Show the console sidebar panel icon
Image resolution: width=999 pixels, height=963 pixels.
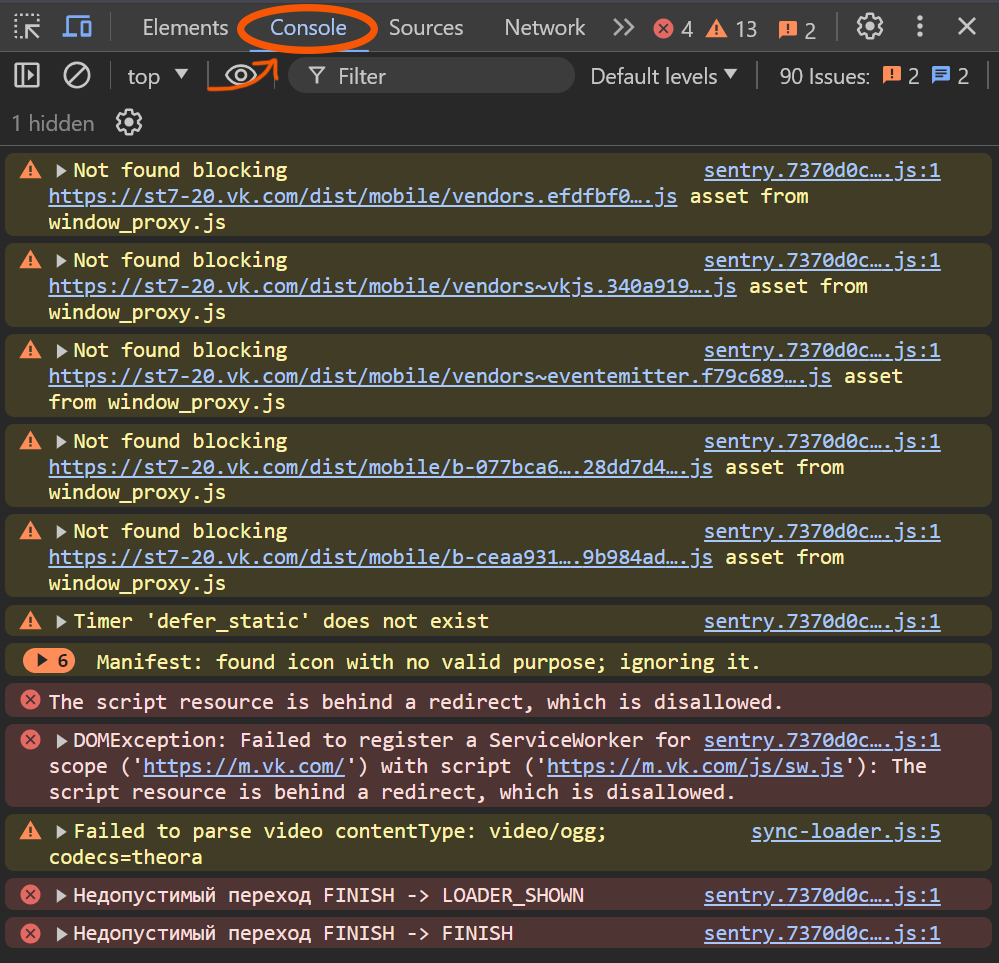(27, 75)
